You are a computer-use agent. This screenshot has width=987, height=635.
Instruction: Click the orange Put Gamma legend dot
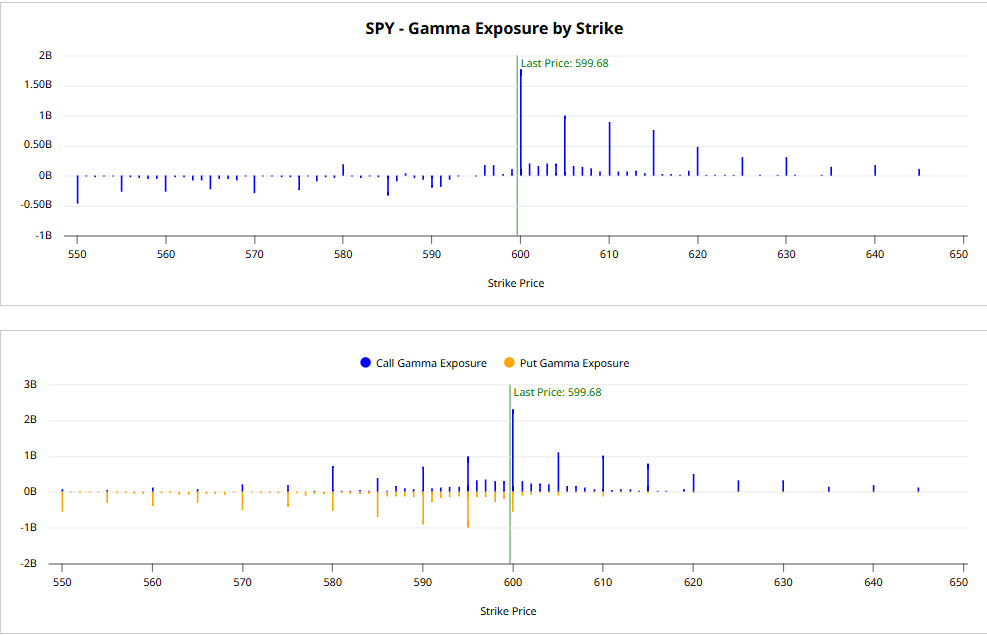click(509, 363)
